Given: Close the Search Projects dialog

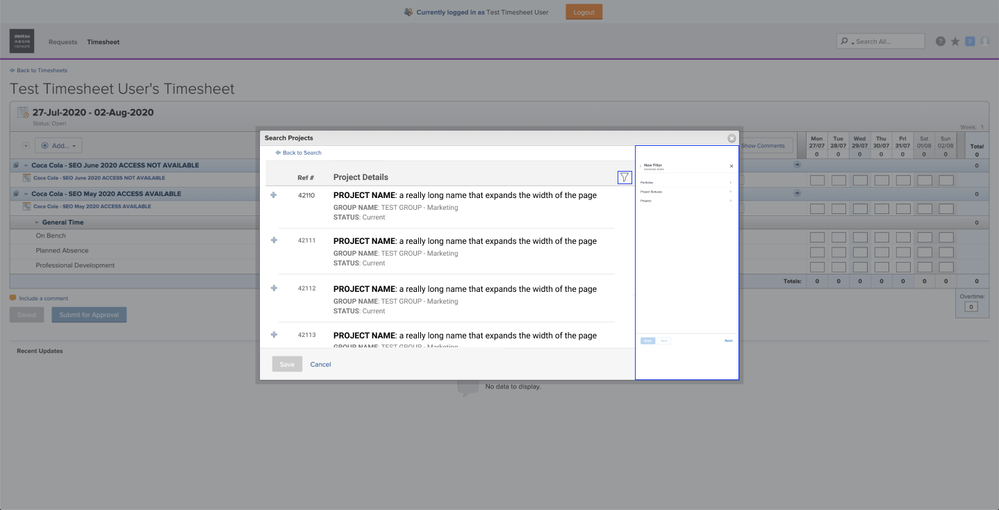Looking at the screenshot, I should [731, 138].
